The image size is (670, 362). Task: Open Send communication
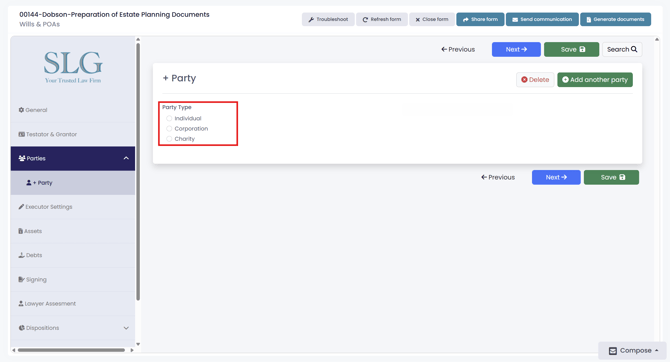(x=542, y=19)
